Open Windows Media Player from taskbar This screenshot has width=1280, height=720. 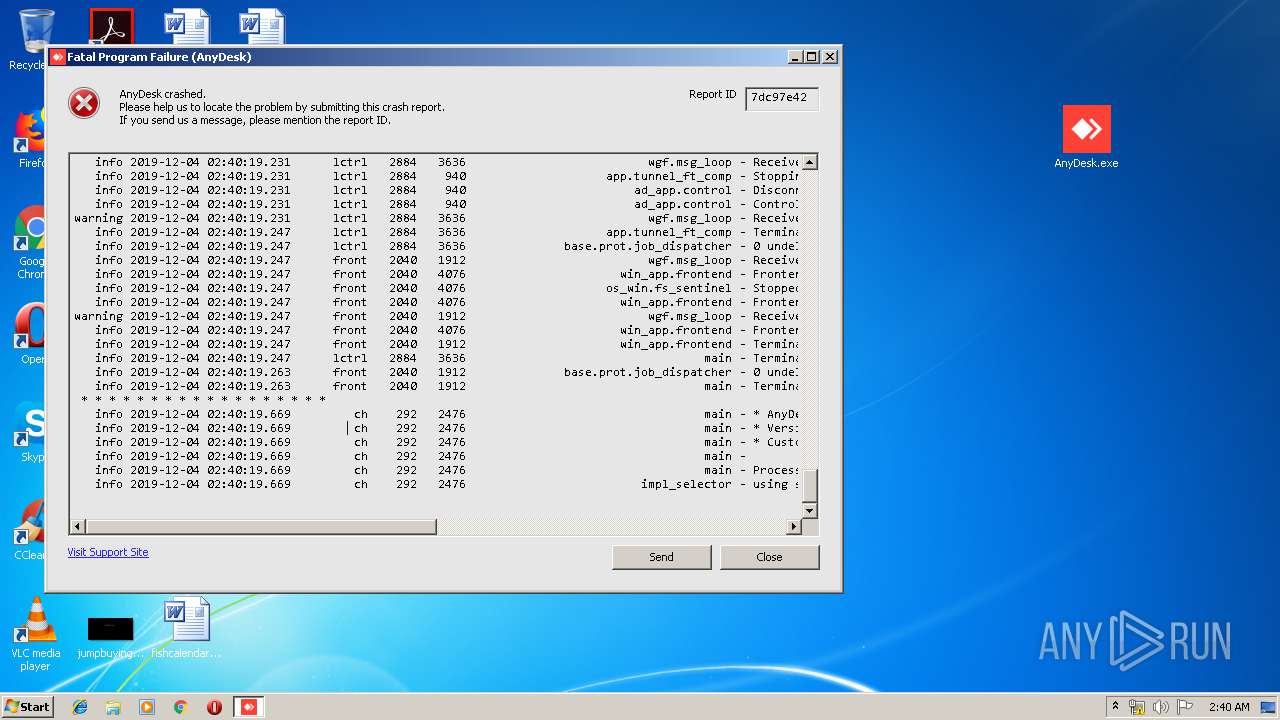coord(147,707)
